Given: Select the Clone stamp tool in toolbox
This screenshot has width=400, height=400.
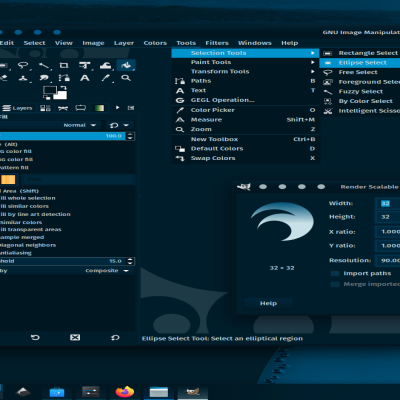Looking at the screenshot, I should point(23,78).
